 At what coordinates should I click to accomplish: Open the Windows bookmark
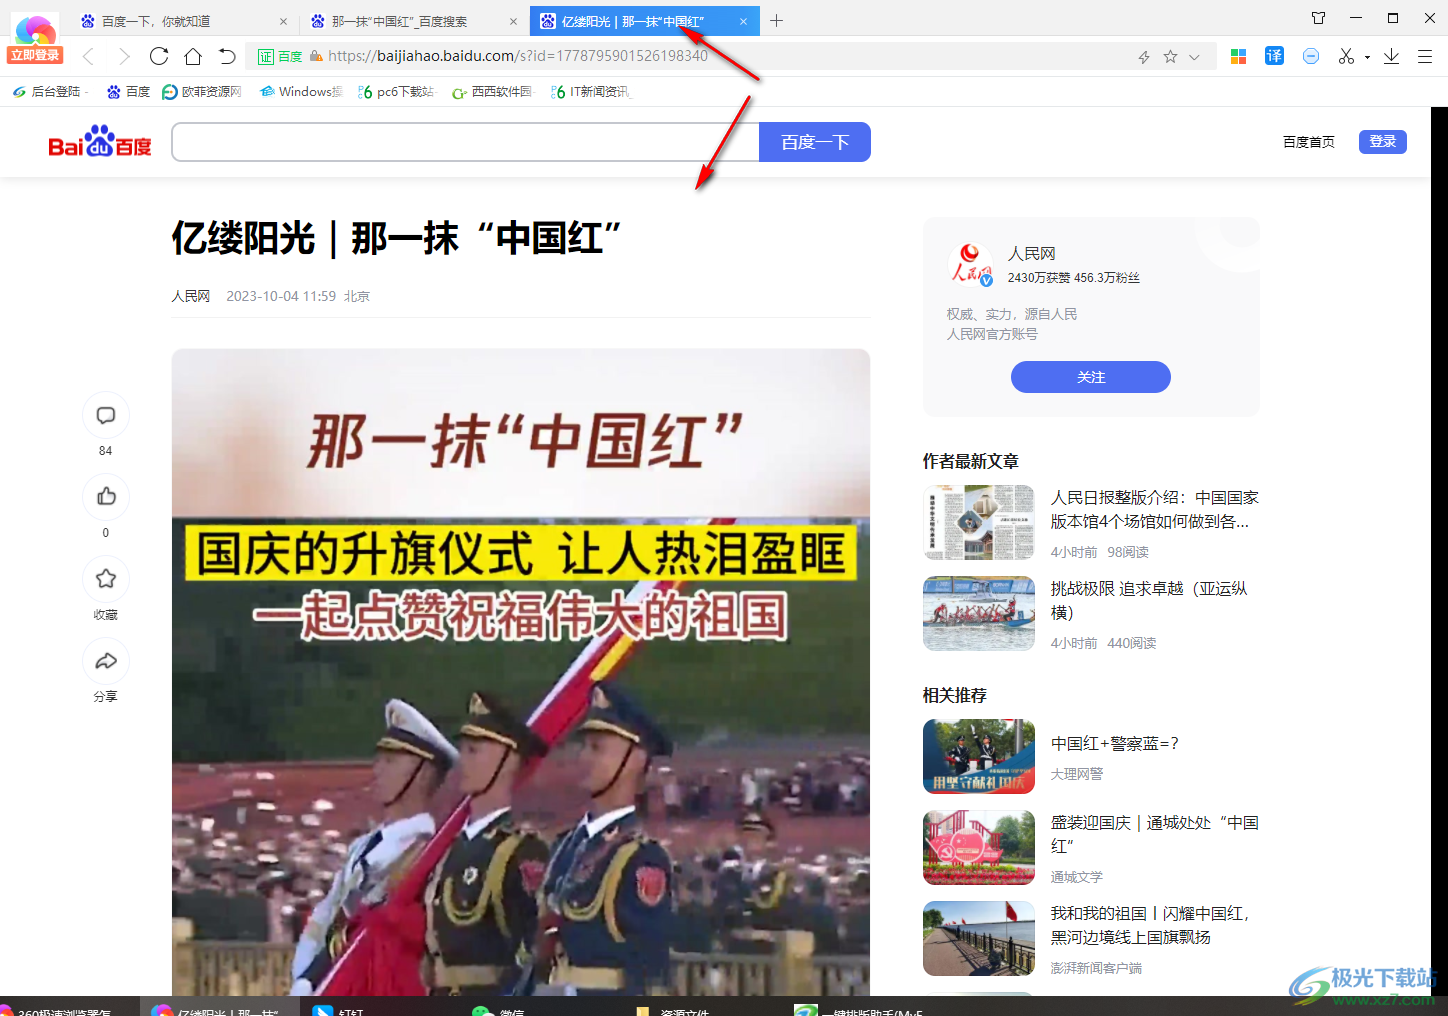pyautogui.click(x=300, y=91)
